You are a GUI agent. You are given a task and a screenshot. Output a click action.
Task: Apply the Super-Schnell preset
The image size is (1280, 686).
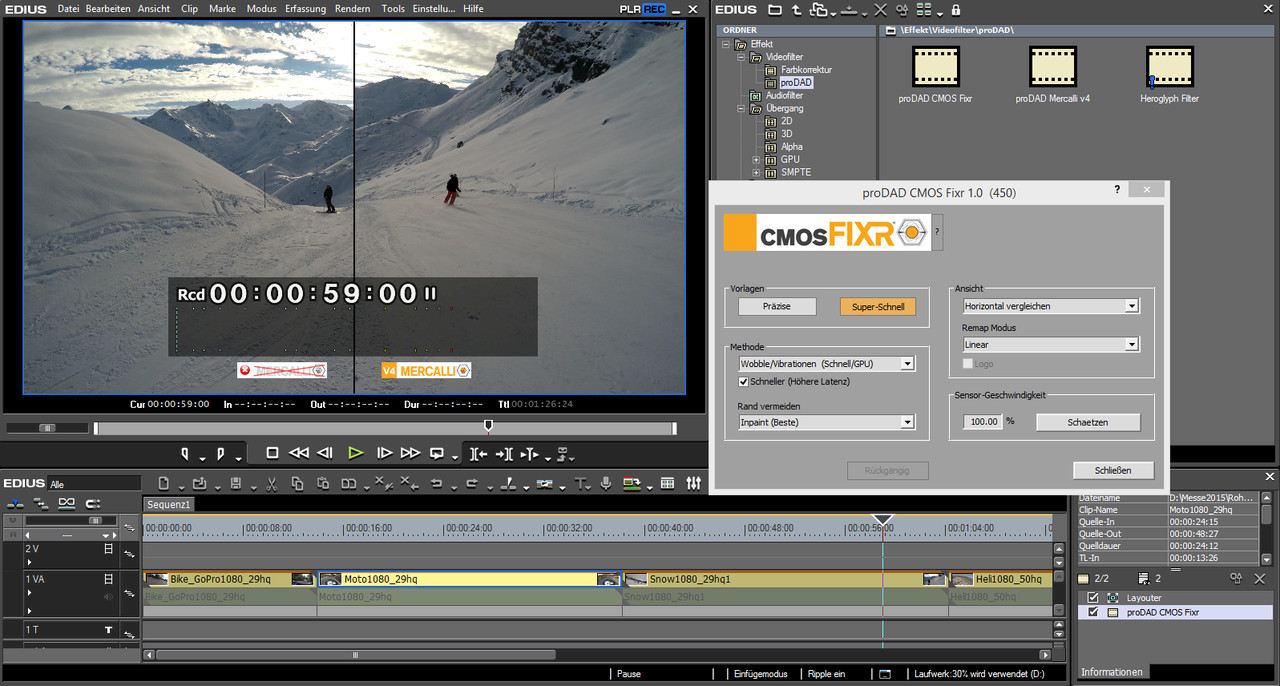[878, 307]
